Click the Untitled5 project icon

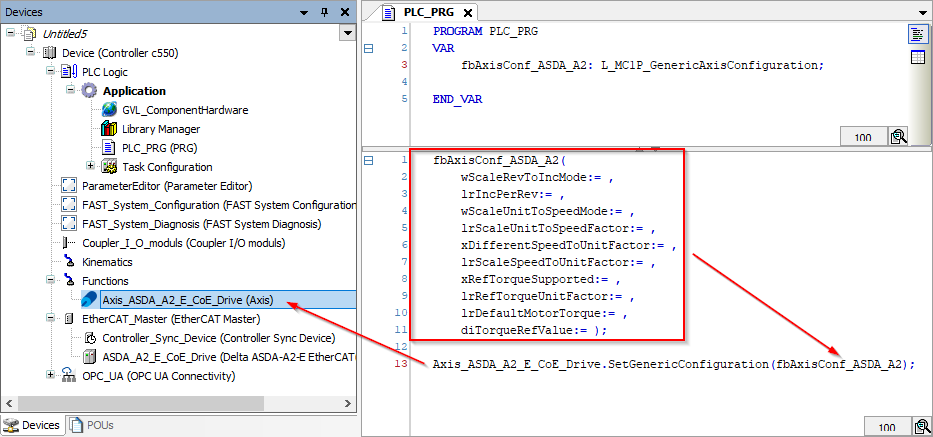pos(29,34)
